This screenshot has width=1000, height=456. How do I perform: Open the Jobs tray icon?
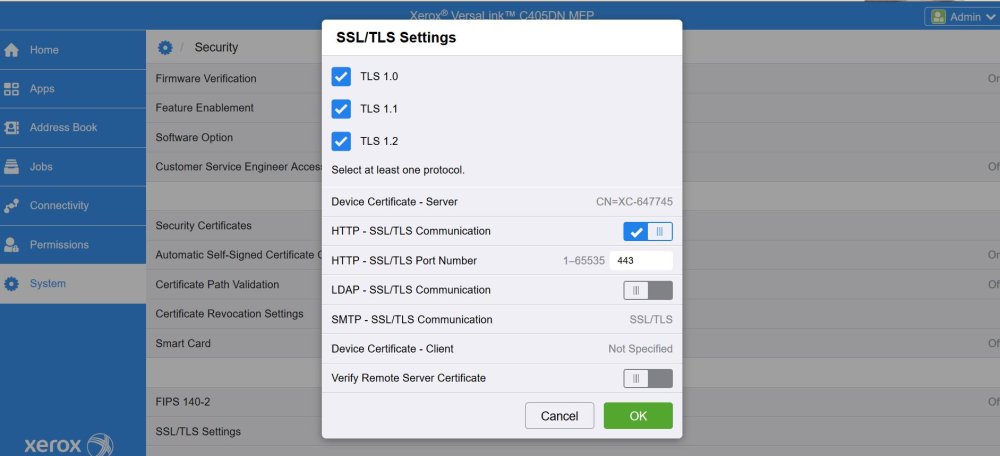click(12, 167)
